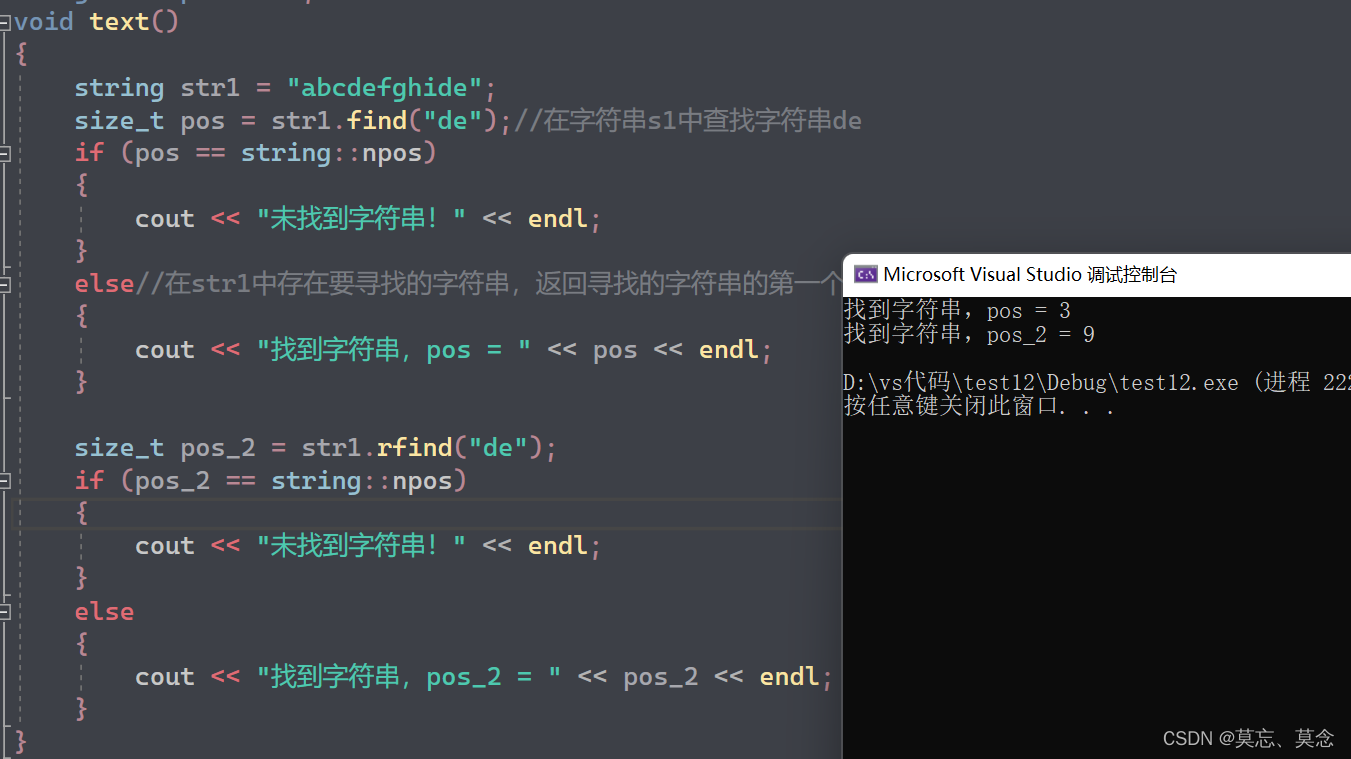Collapse the first if (pos == string::npos) block
The width and height of the screenshot is (1351, 759).
8,152
